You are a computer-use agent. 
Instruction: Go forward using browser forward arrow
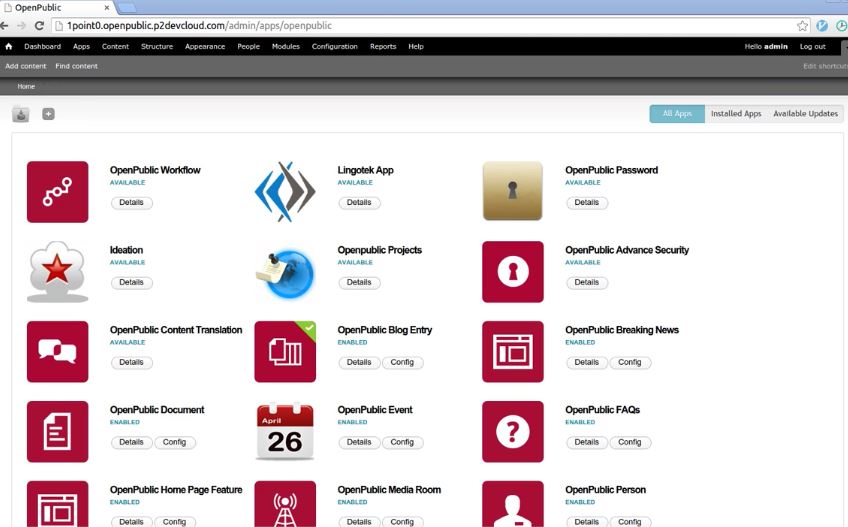click(x=21, y=25)
